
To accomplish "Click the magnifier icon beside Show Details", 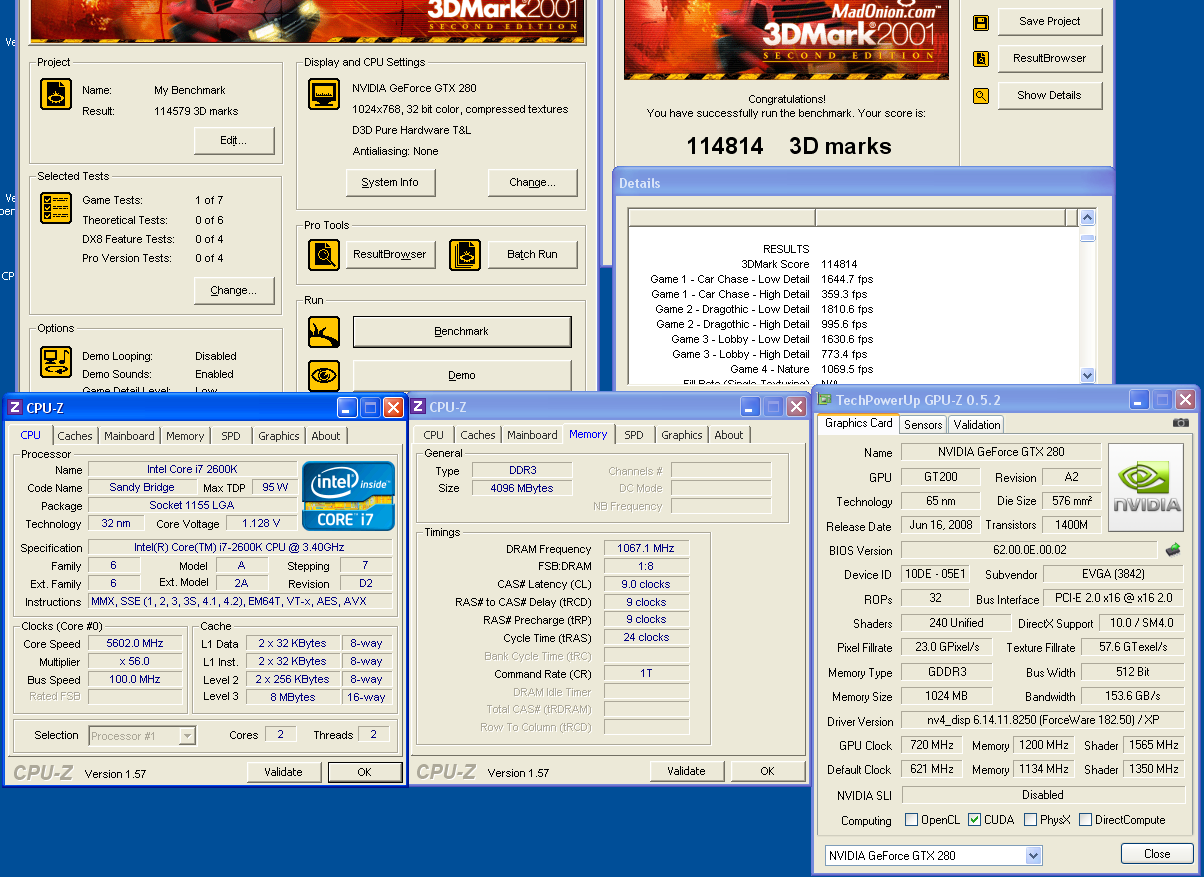I will point(981,96).
